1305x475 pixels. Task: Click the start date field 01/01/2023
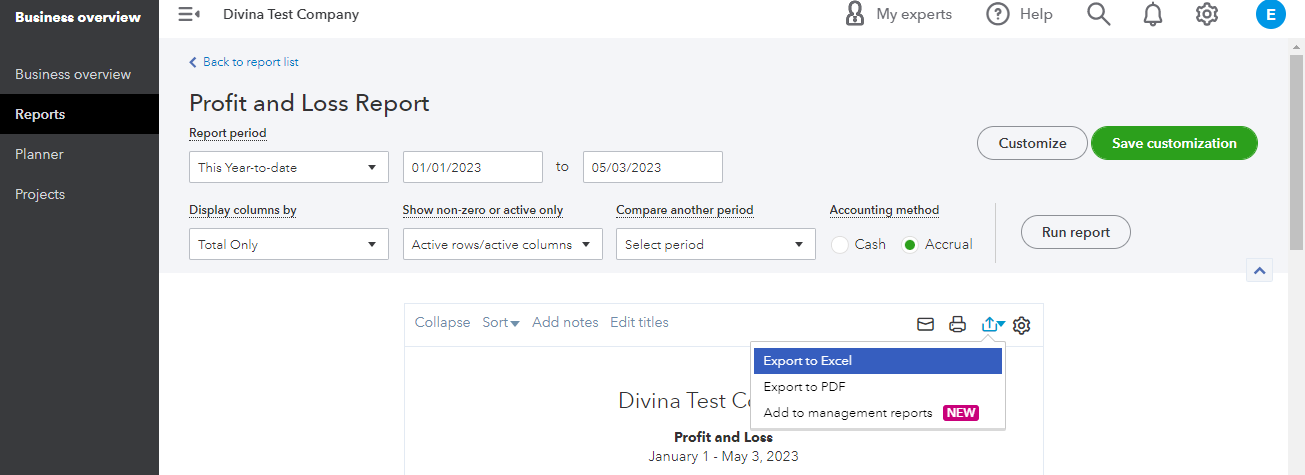pyautogui.click(x=472, y=167)
